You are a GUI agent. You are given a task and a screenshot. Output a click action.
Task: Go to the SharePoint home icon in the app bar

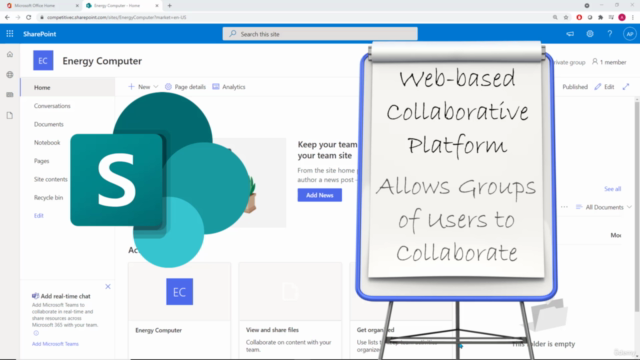point(10,54)
